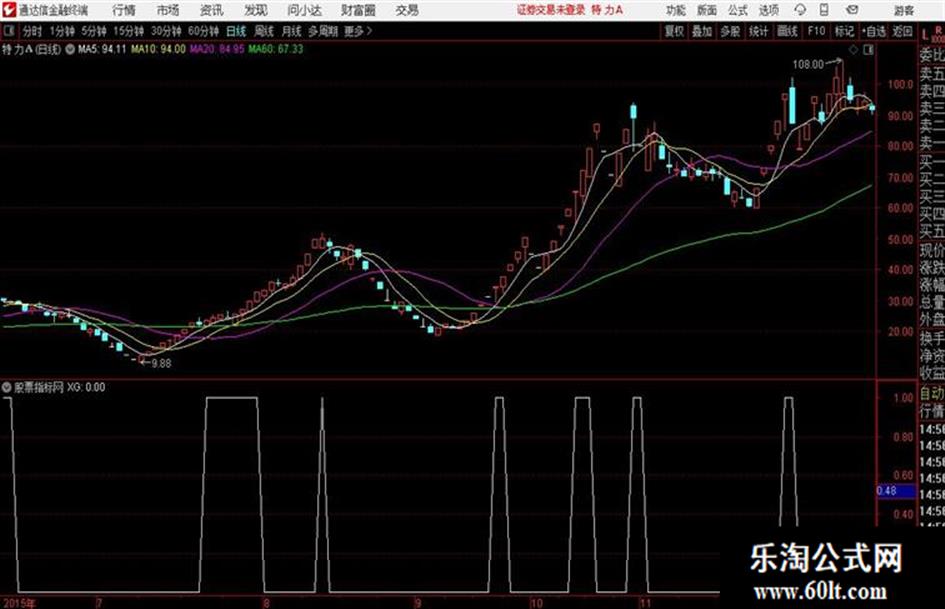Open the 财富圈 menu
Image resolution: width=945 pixels, height=609 pixels.
point(358,10)
